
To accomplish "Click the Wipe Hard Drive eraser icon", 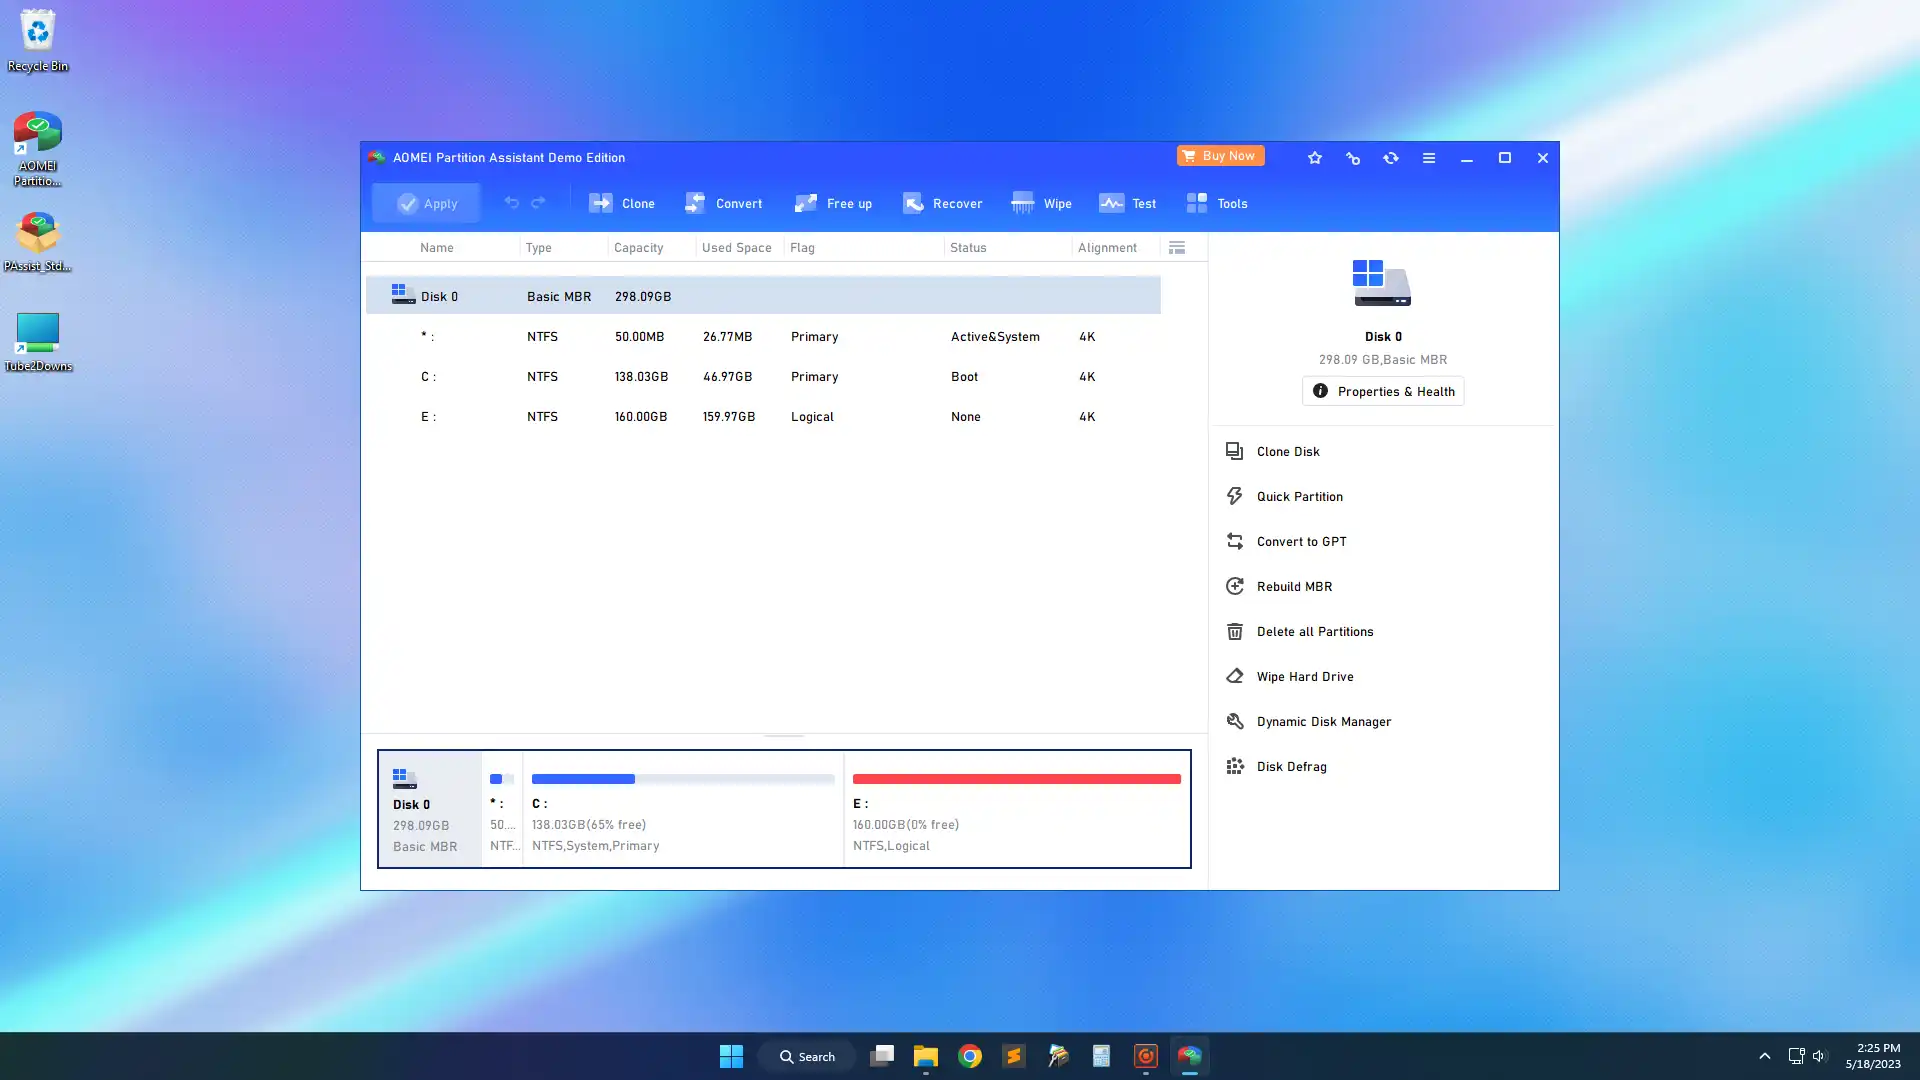I will tap(1235, 676).
